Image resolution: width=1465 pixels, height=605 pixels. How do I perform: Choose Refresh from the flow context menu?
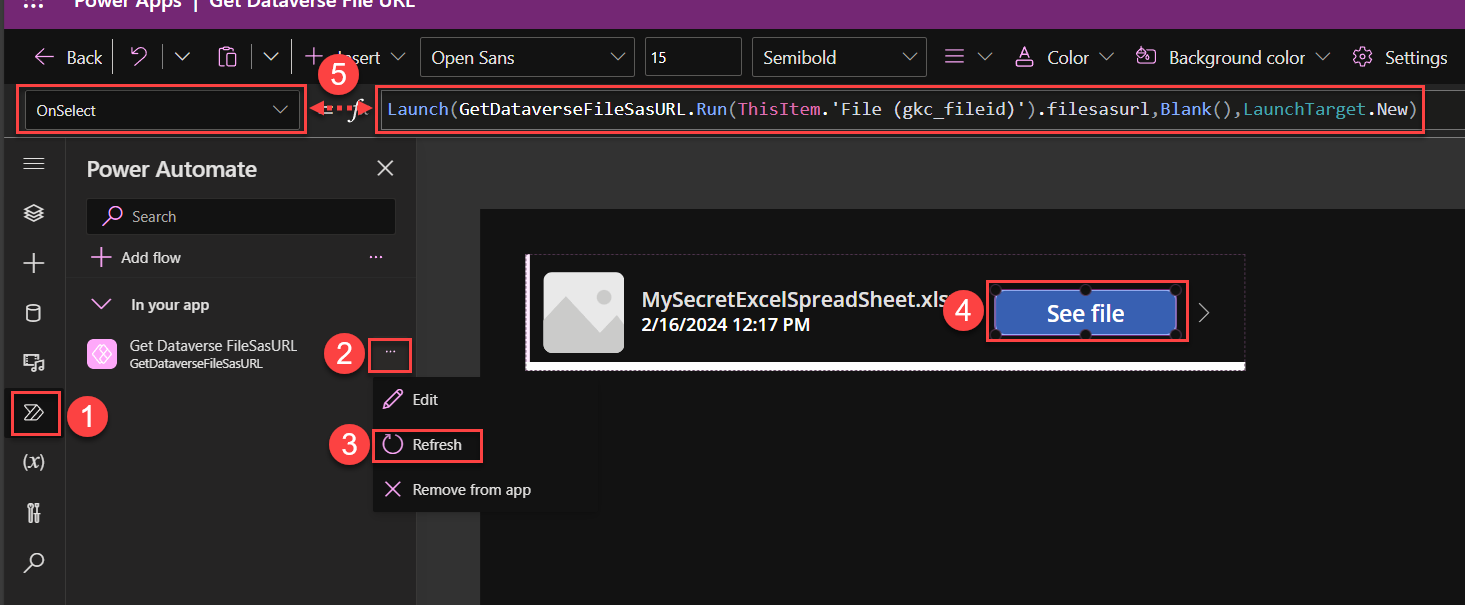pos(436,445)
